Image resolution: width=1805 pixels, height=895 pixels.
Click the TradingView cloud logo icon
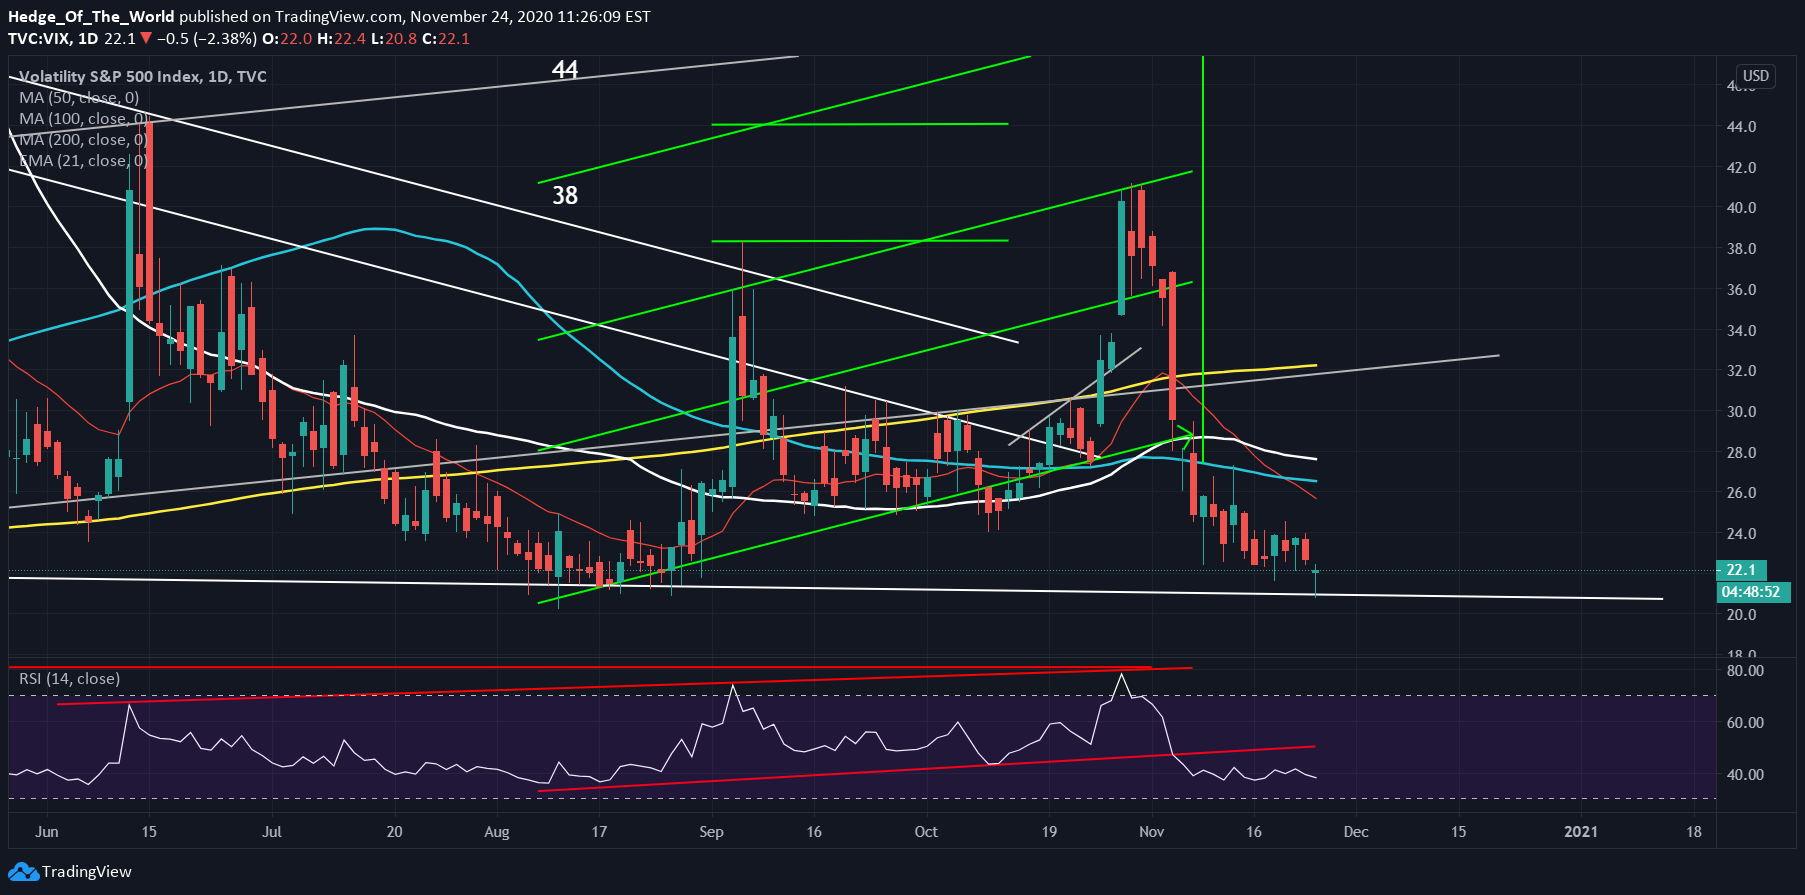click(23, 872)
